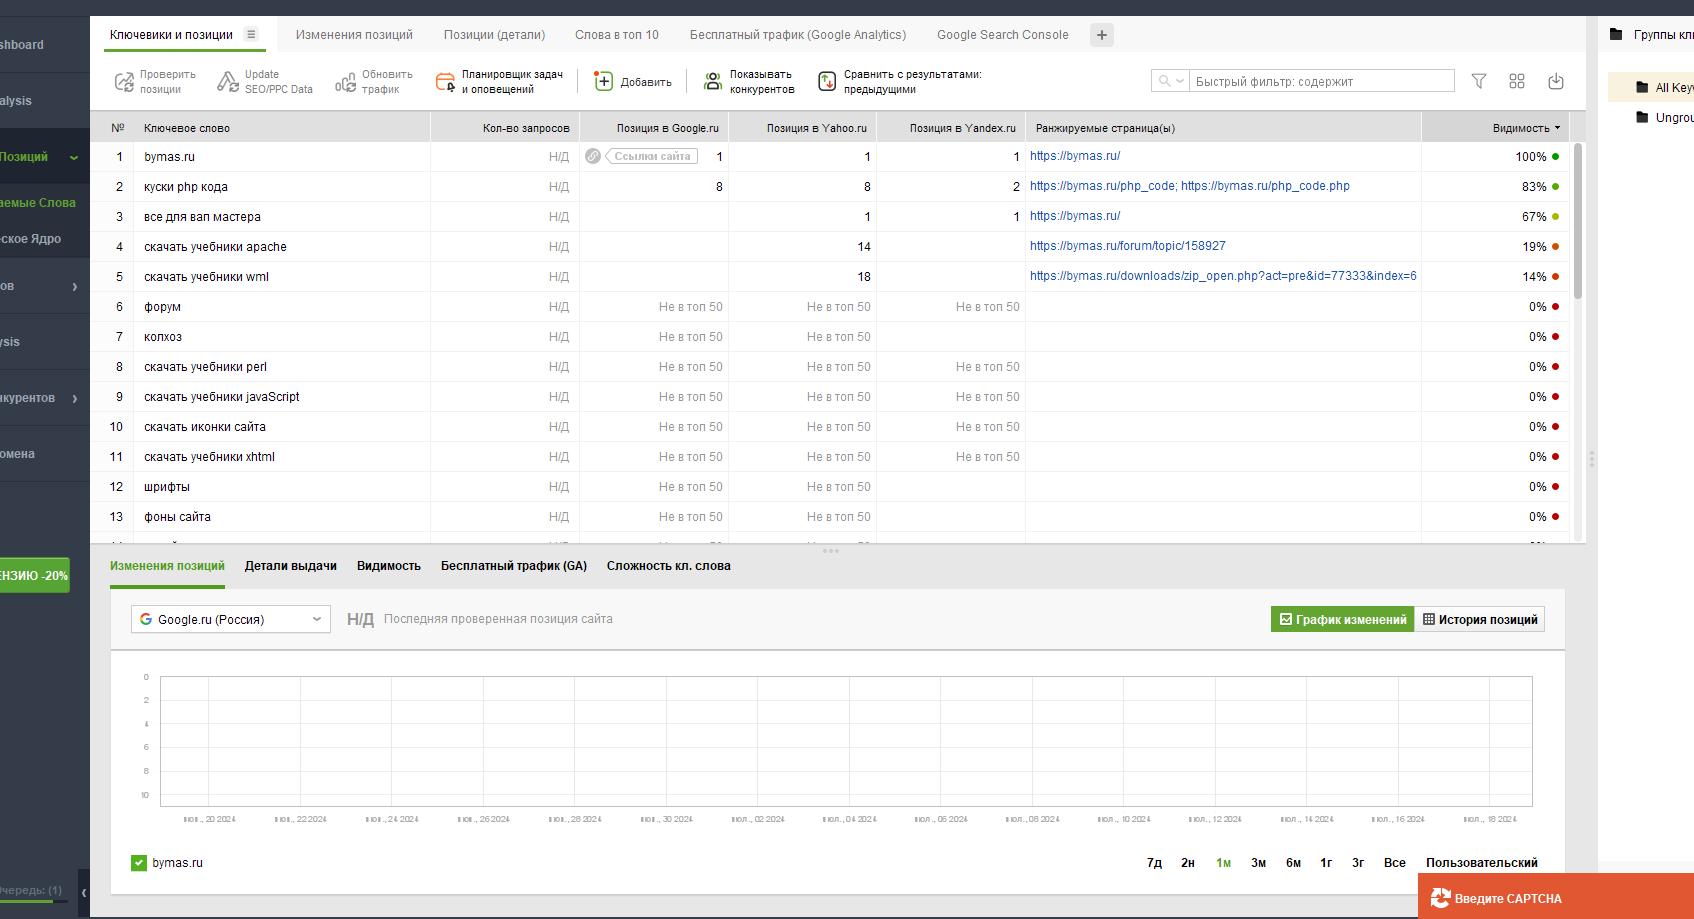Viewport: 1694px width, 919px height.
Task: Set chart range to 1г
Action: pos(1326,863)
